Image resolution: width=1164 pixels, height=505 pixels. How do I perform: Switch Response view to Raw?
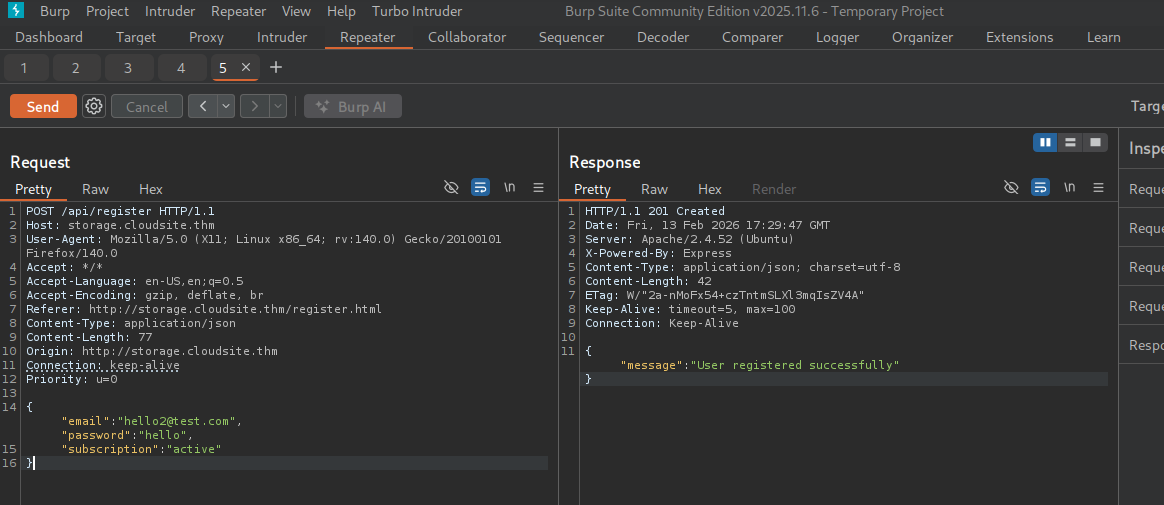pyautogui.click(x=654, y=189)
